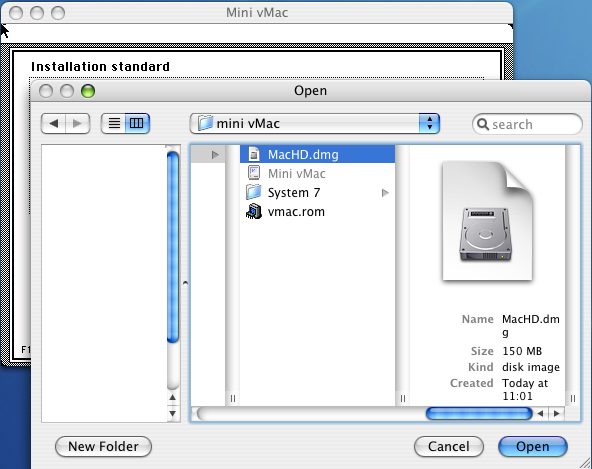Viewport: 592px width, 469px height.
Task: Click the Cancel button
Action: [449, 446]
